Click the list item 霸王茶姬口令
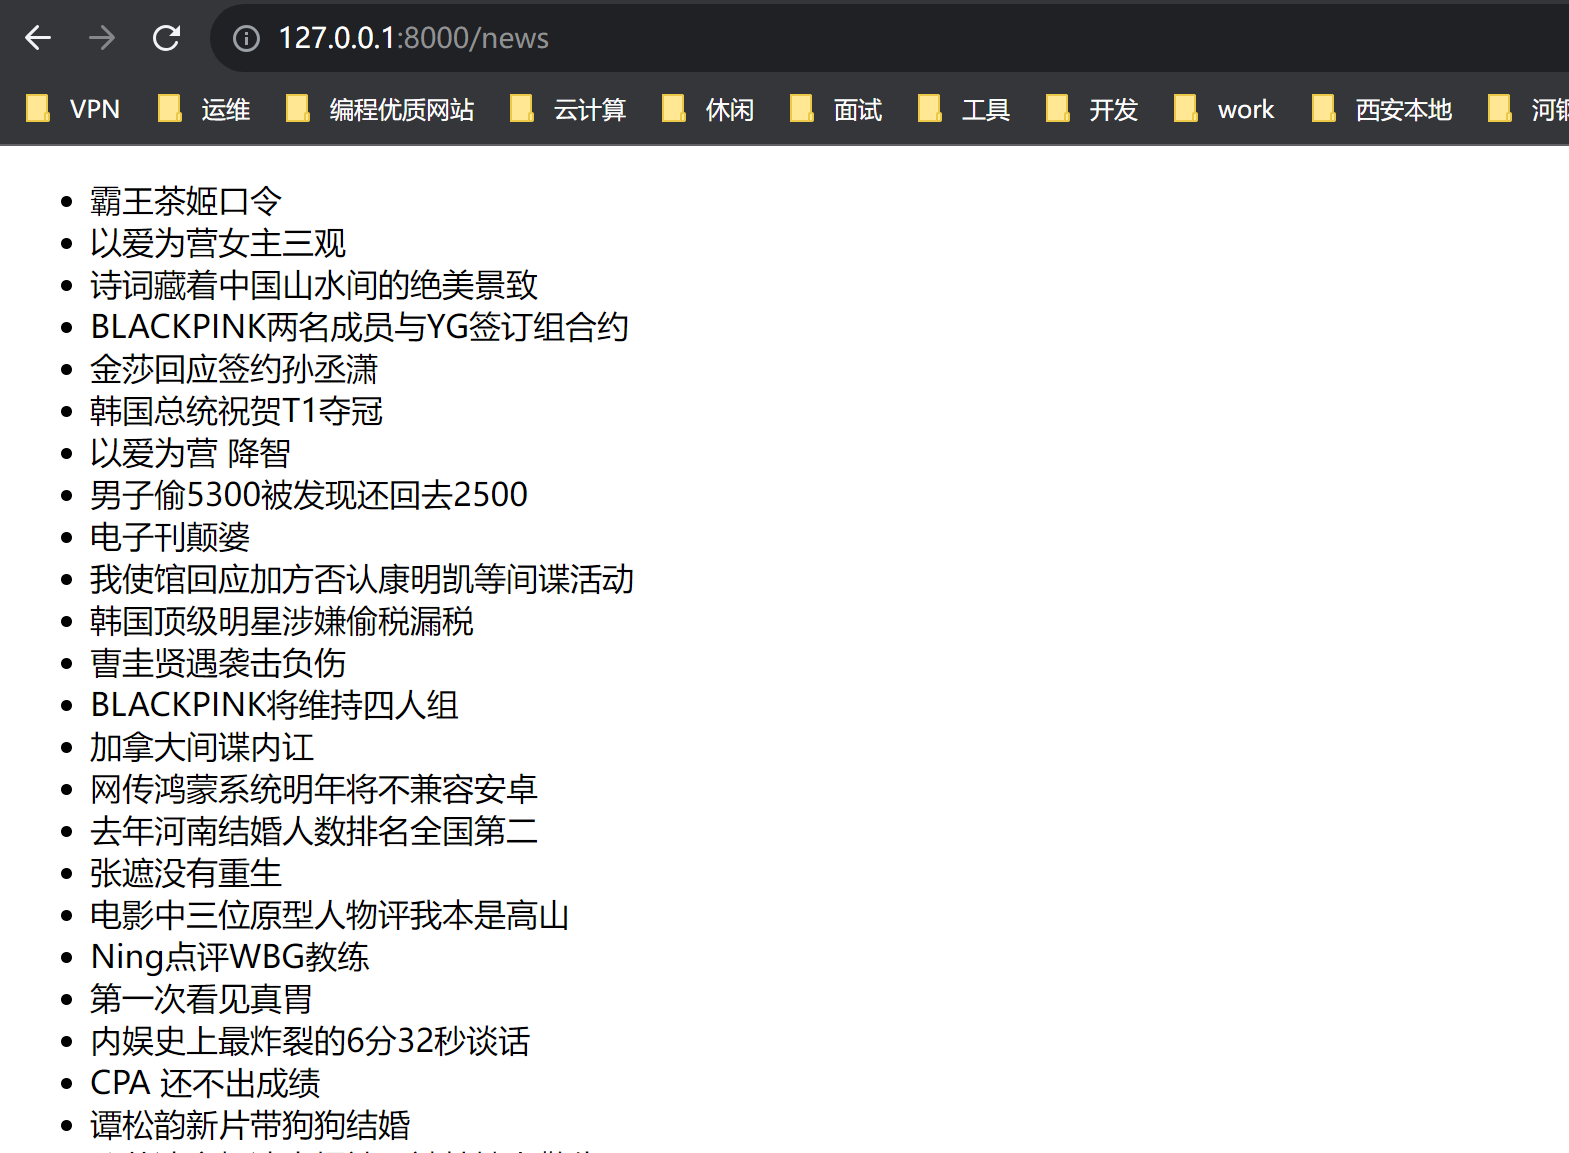The image size is (1569, 1153). pyautogui.click(x=186, y=201)
